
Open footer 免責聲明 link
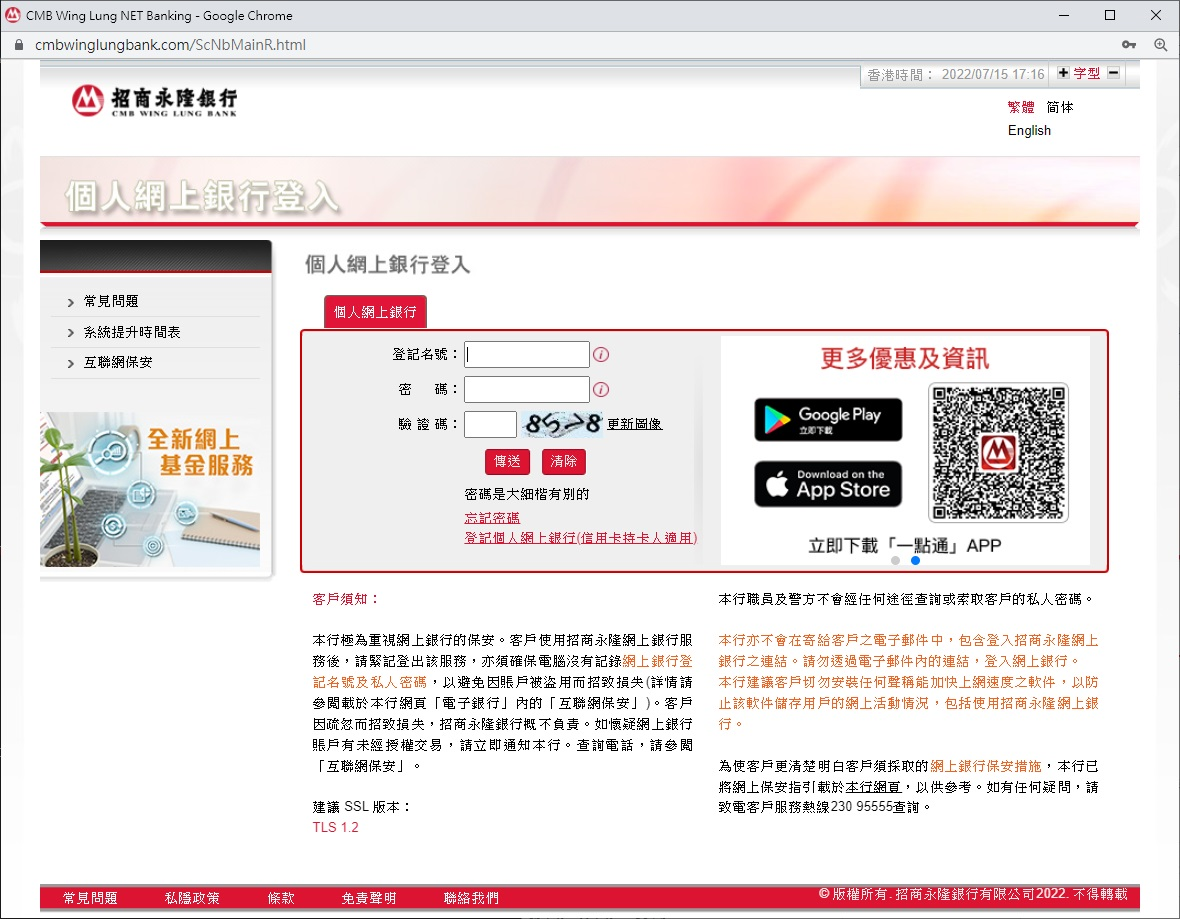(x=369, y=898)
